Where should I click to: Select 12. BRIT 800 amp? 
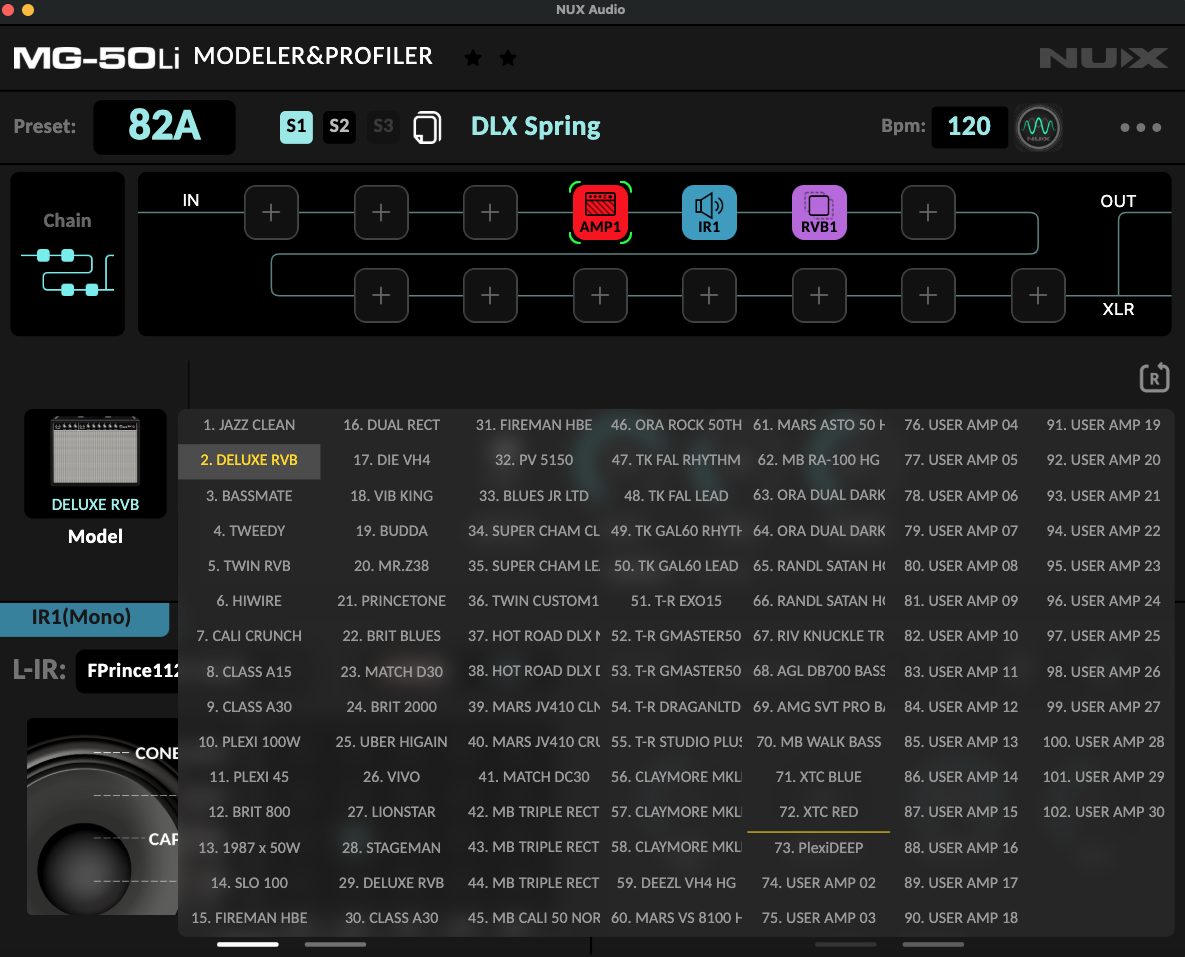pyautogui.click(x=249, y=812)
